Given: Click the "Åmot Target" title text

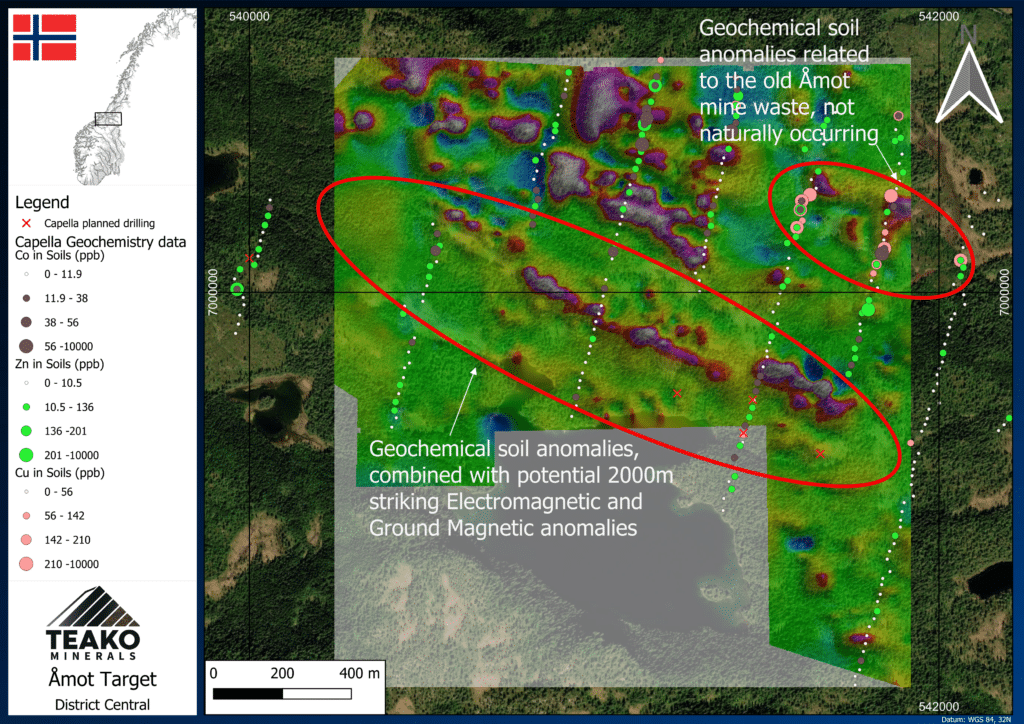Looking at the screenshot, I should point(103,680).
